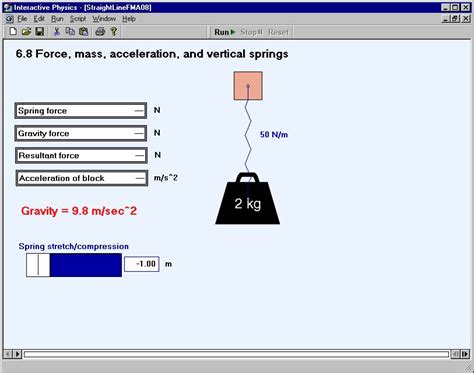Open the Edit menu
The image size is (474, 373).
coord(39,19)
